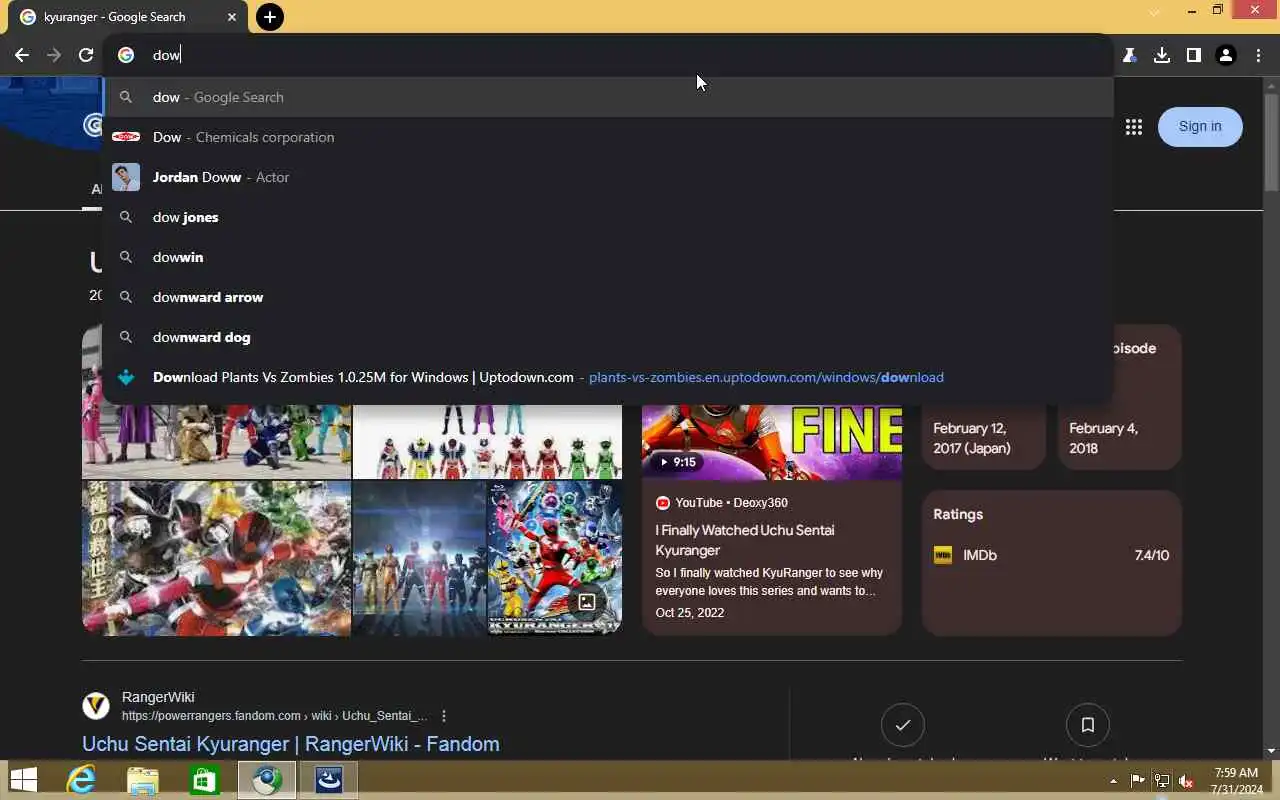Image resolution: width=1280 pixels, height=800 pixels.
Task: Open the tab search chevron in title bar
Action: [1154, 12]
